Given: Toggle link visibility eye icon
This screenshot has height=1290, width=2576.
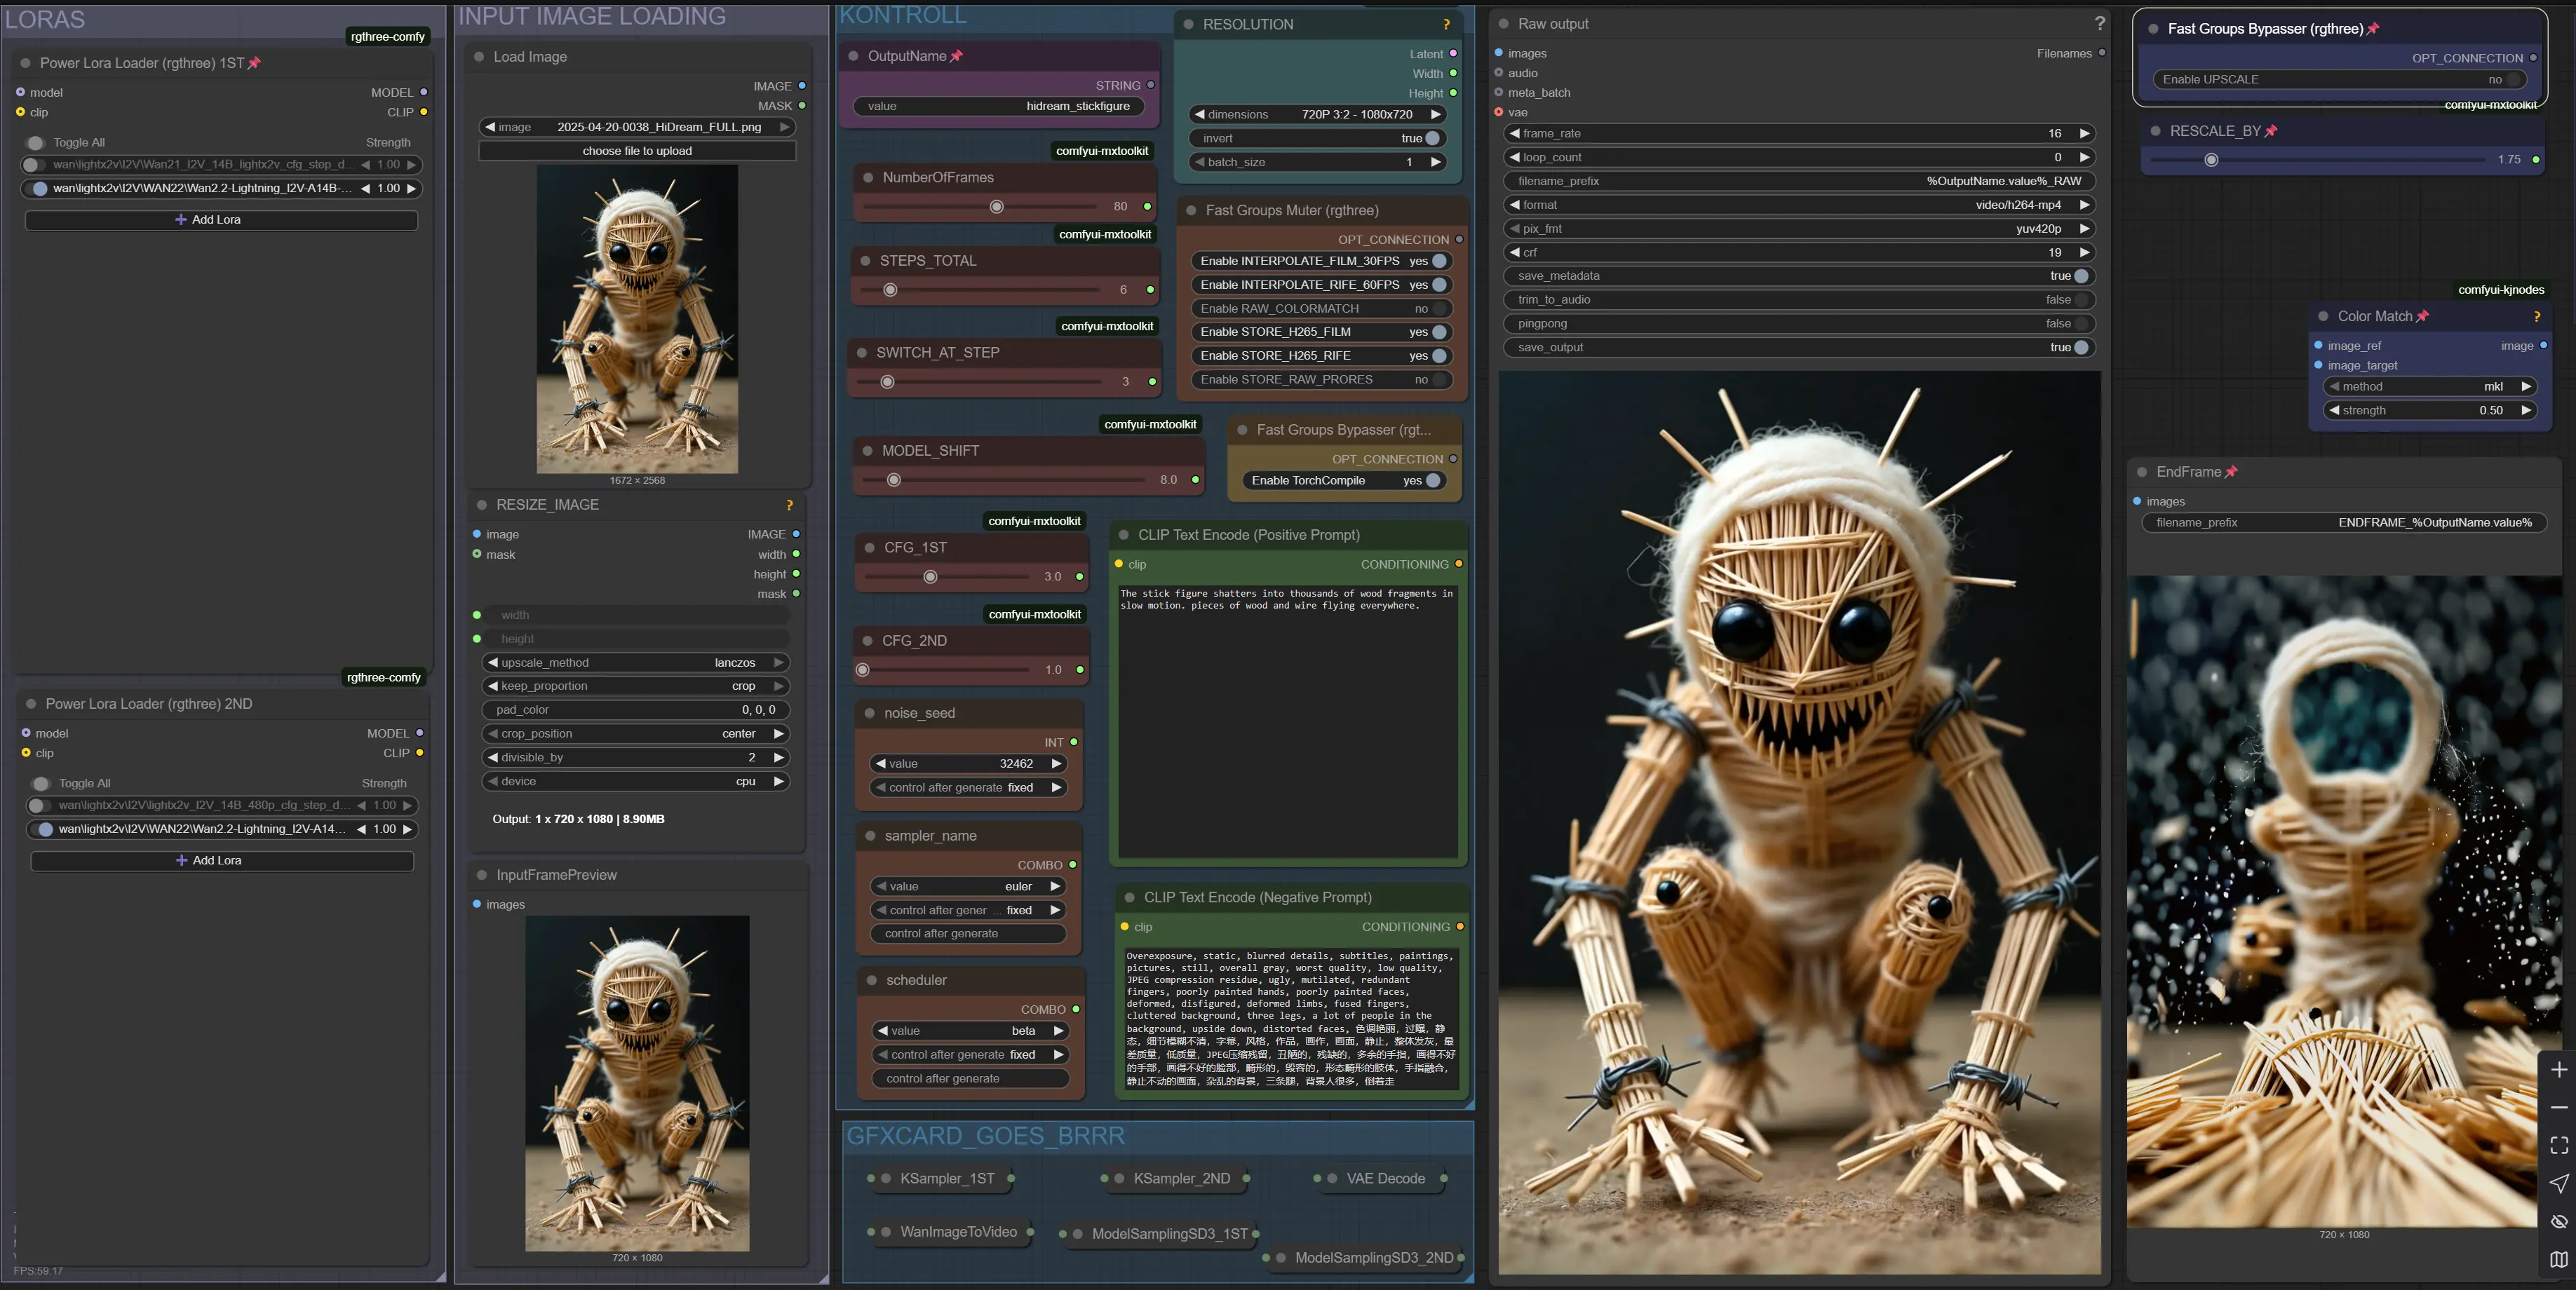Looking at the screenshot, I should pyautogui.click(x=2558, y=1221).
